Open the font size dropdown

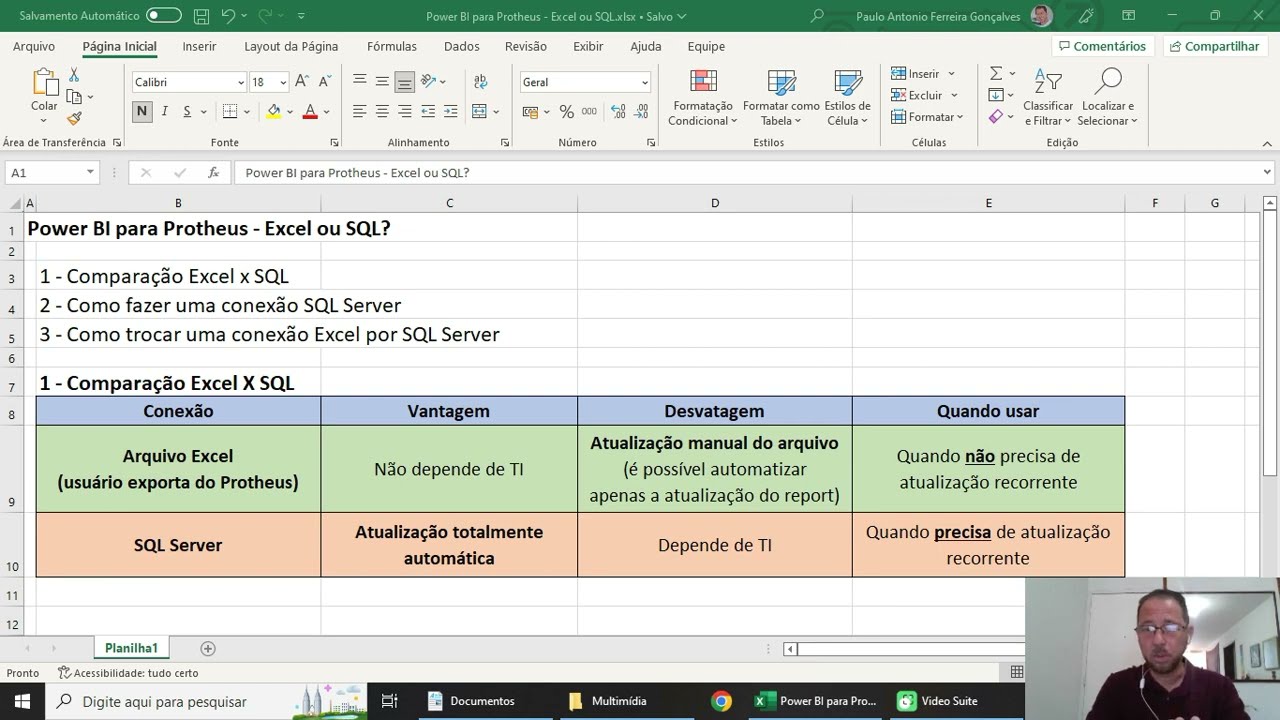click(x=283, y=82)
